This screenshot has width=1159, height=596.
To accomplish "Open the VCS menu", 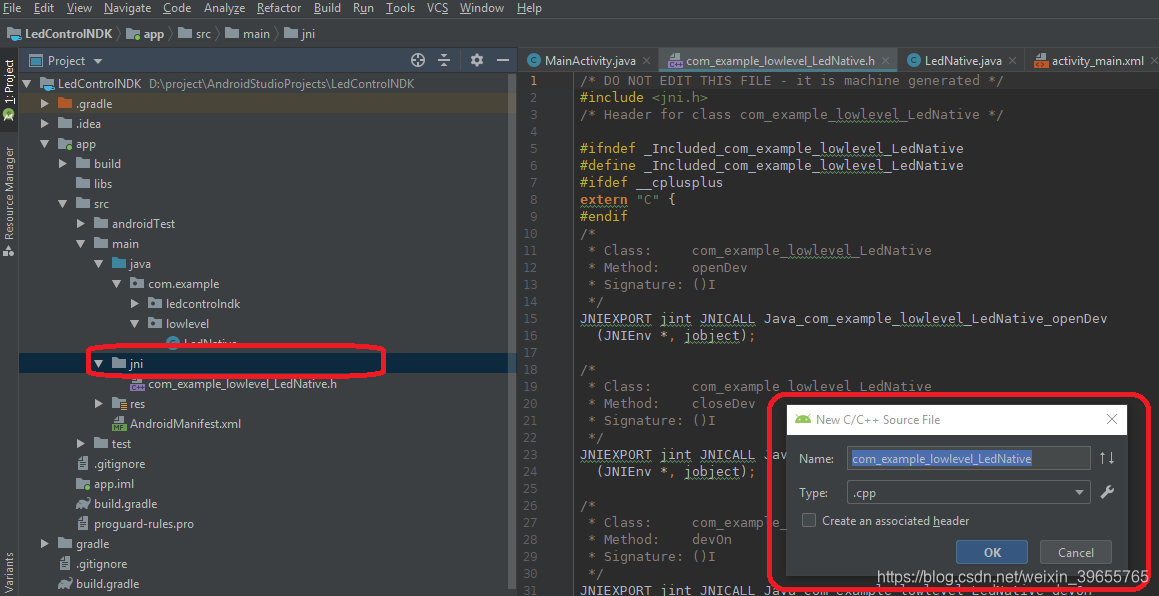I will [437, 8].
